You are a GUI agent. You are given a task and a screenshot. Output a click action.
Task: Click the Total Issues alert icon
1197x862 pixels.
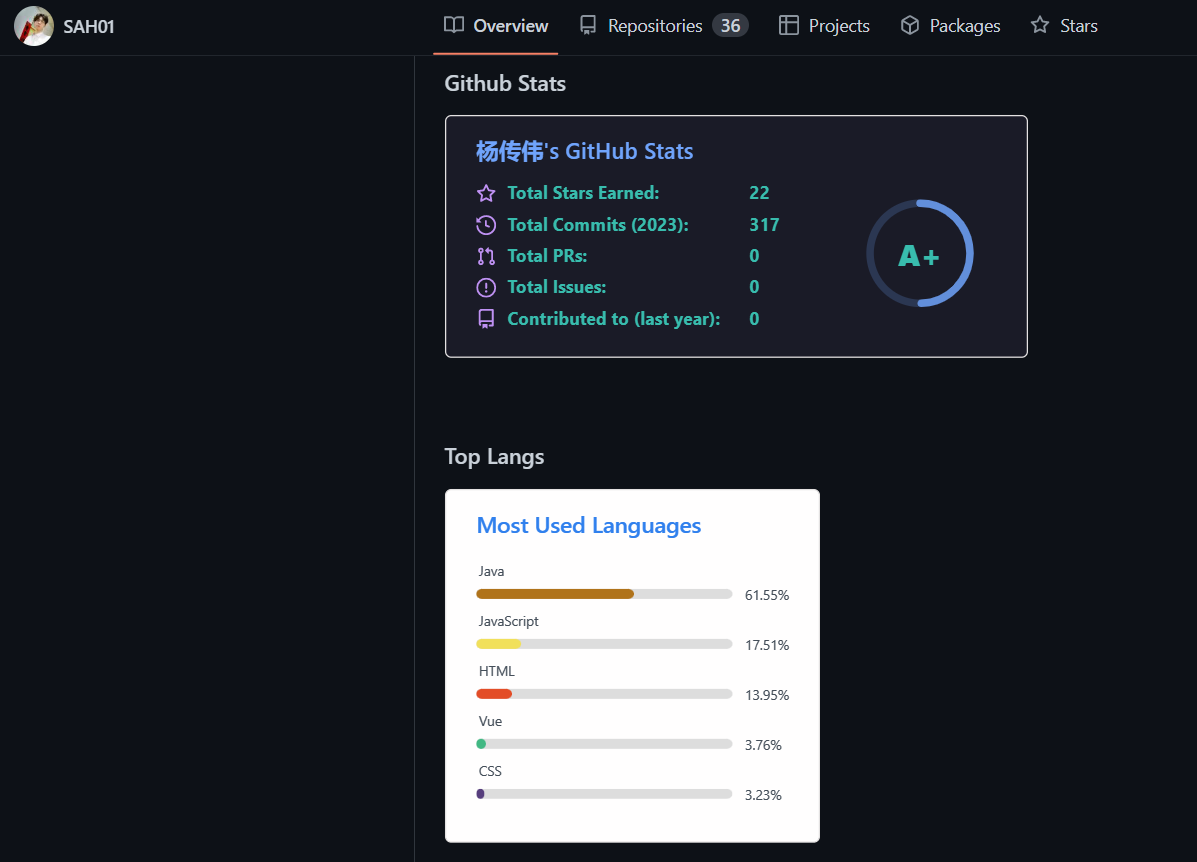click(x=486, y=288)
